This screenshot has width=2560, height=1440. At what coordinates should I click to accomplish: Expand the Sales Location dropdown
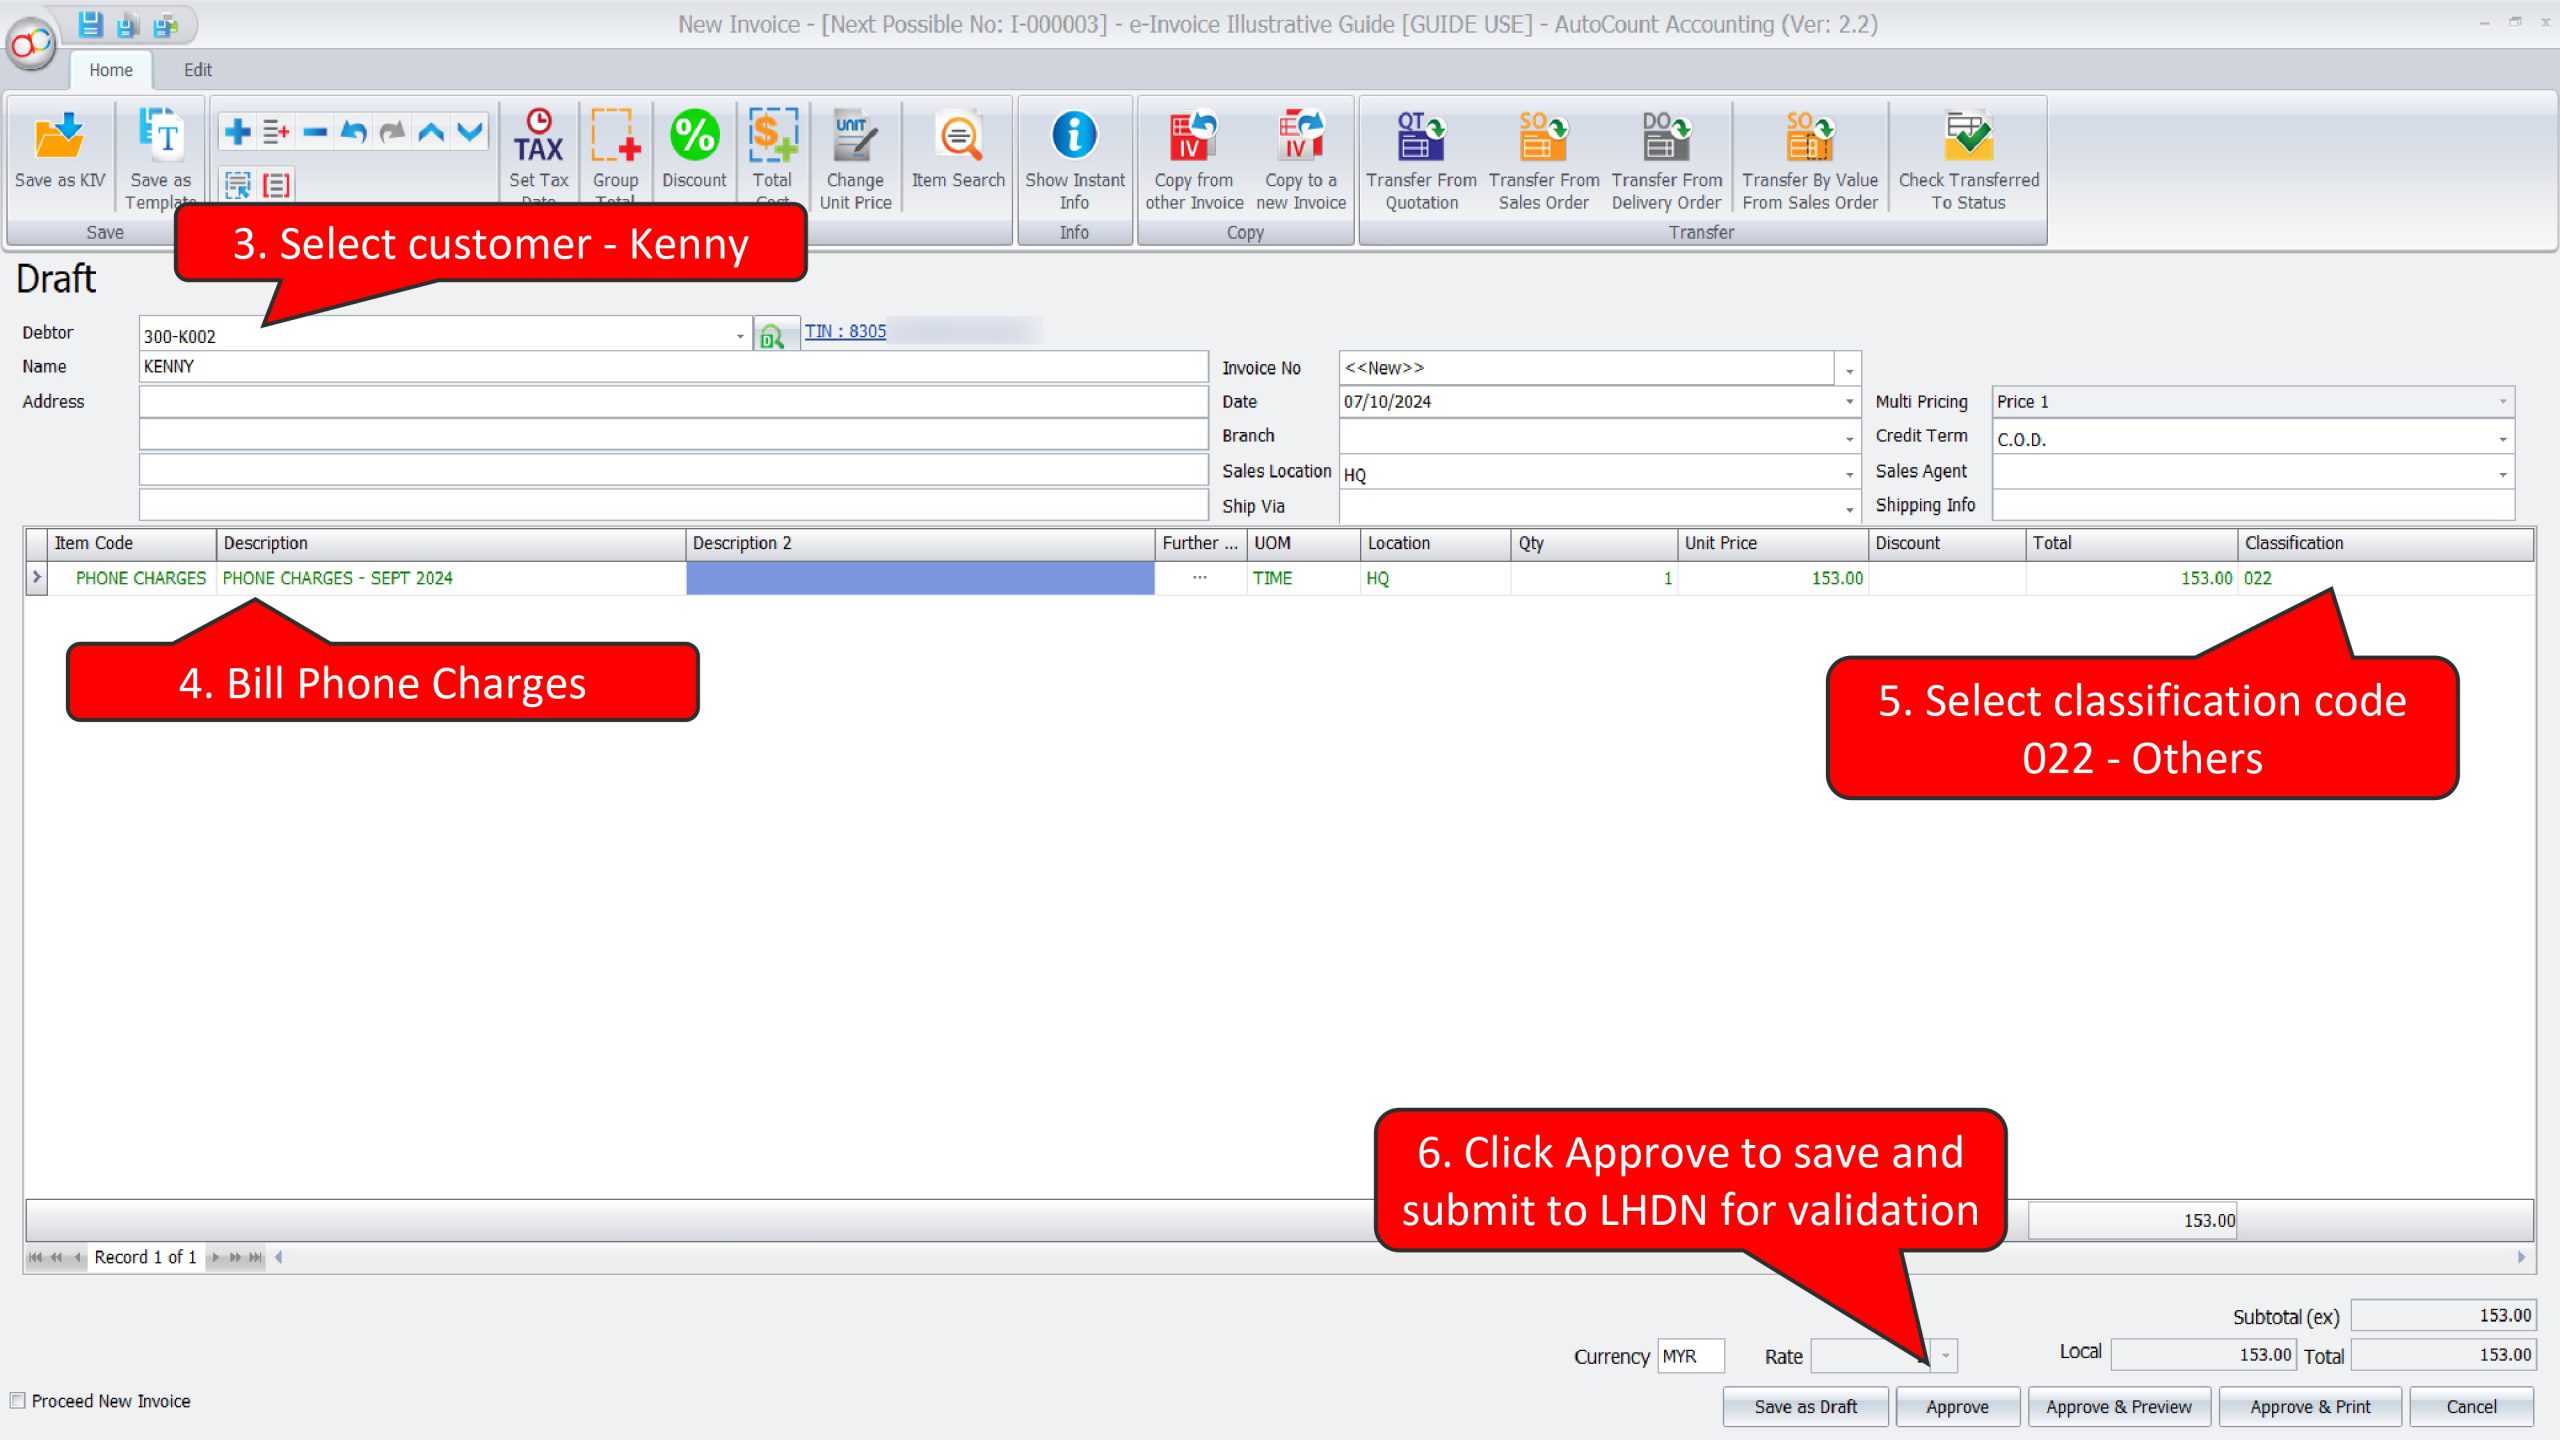point(1849,473)
